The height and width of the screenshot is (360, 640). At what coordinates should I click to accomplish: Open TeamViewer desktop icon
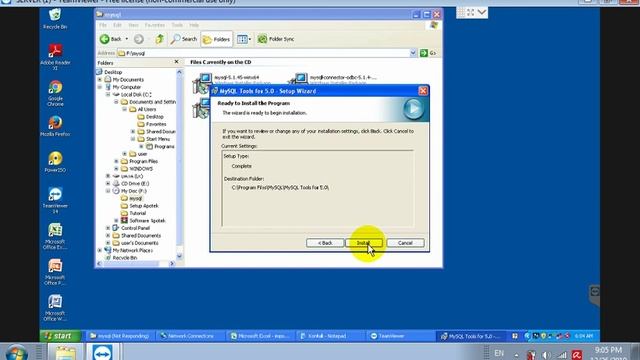55,200
